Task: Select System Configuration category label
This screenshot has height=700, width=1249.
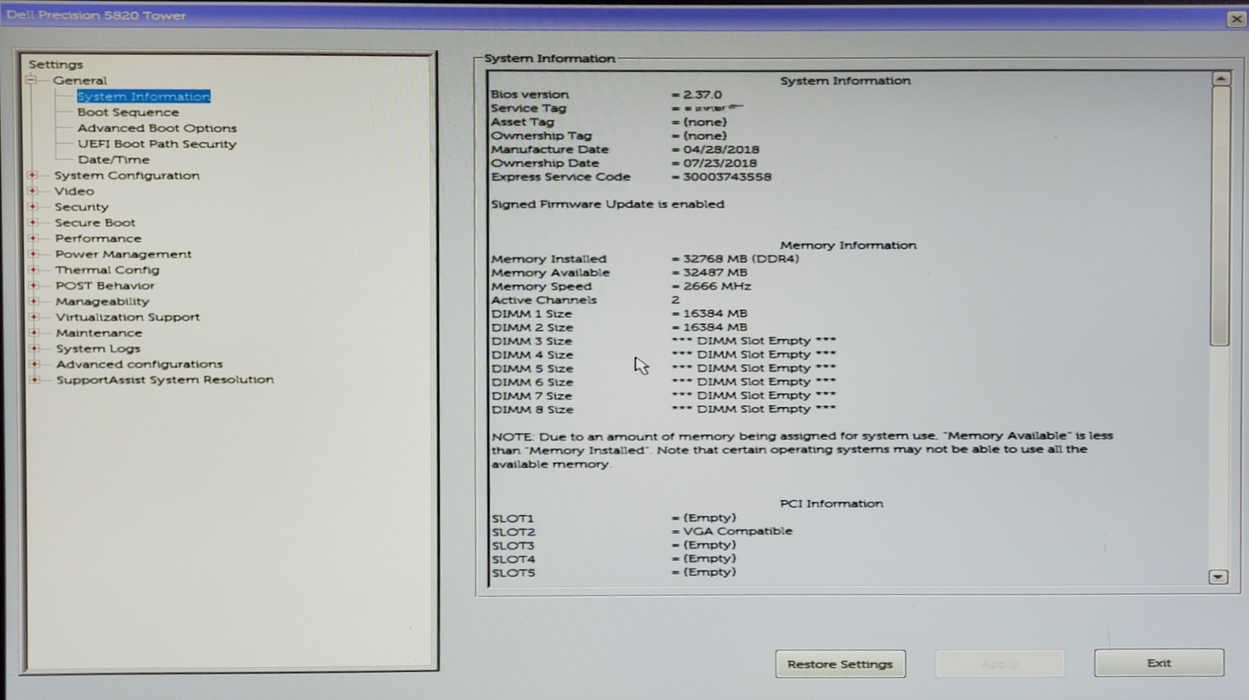Action: click(x=127, y=176)
